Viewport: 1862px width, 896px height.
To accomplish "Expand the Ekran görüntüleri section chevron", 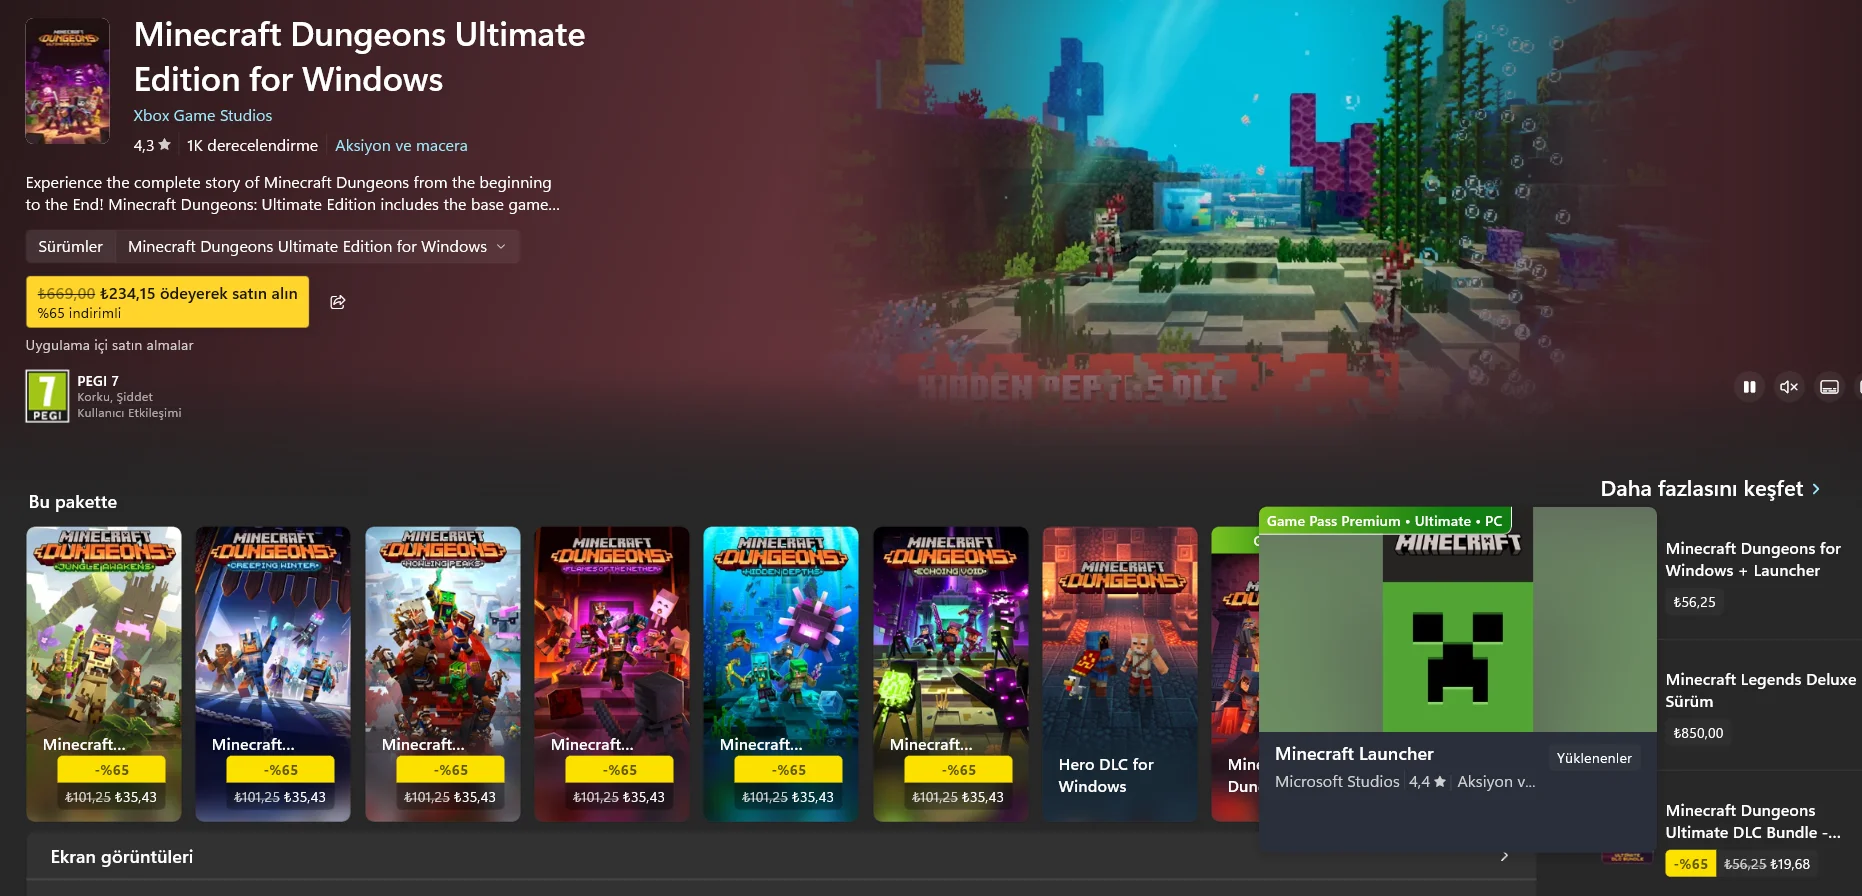I will [x=1504, y=857].
